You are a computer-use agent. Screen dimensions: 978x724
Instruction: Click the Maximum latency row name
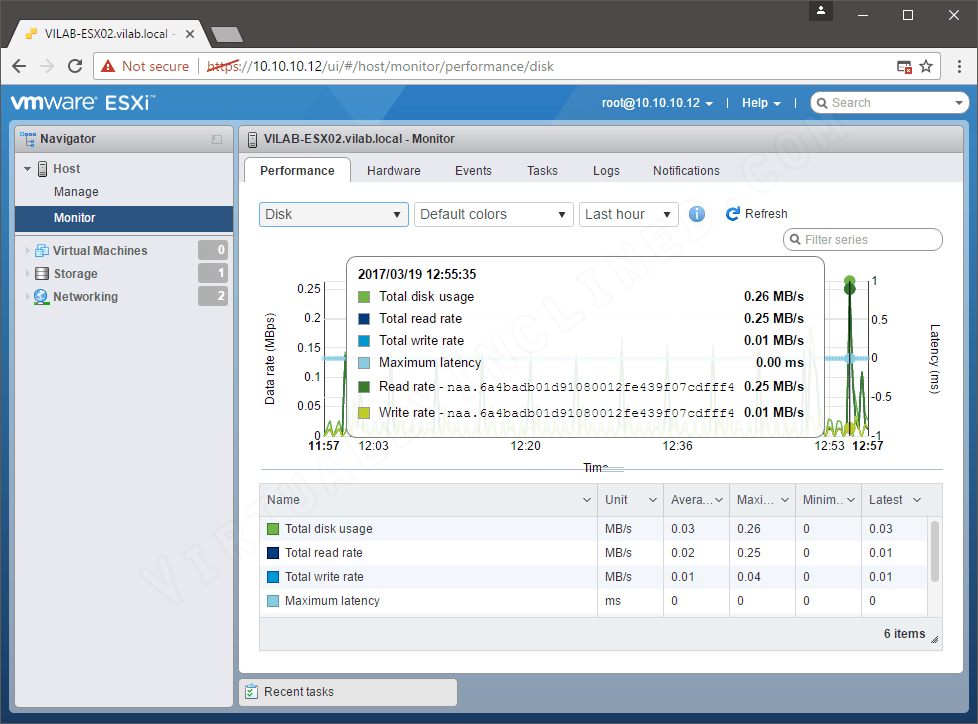pos(332,601)
